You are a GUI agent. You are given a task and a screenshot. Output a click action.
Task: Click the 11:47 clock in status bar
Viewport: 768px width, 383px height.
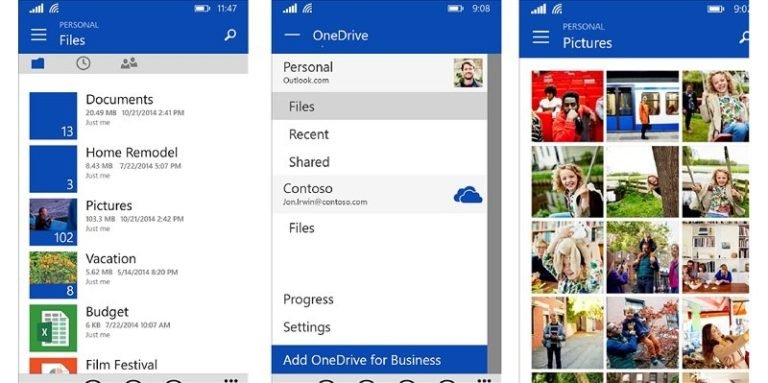(227, 8)
